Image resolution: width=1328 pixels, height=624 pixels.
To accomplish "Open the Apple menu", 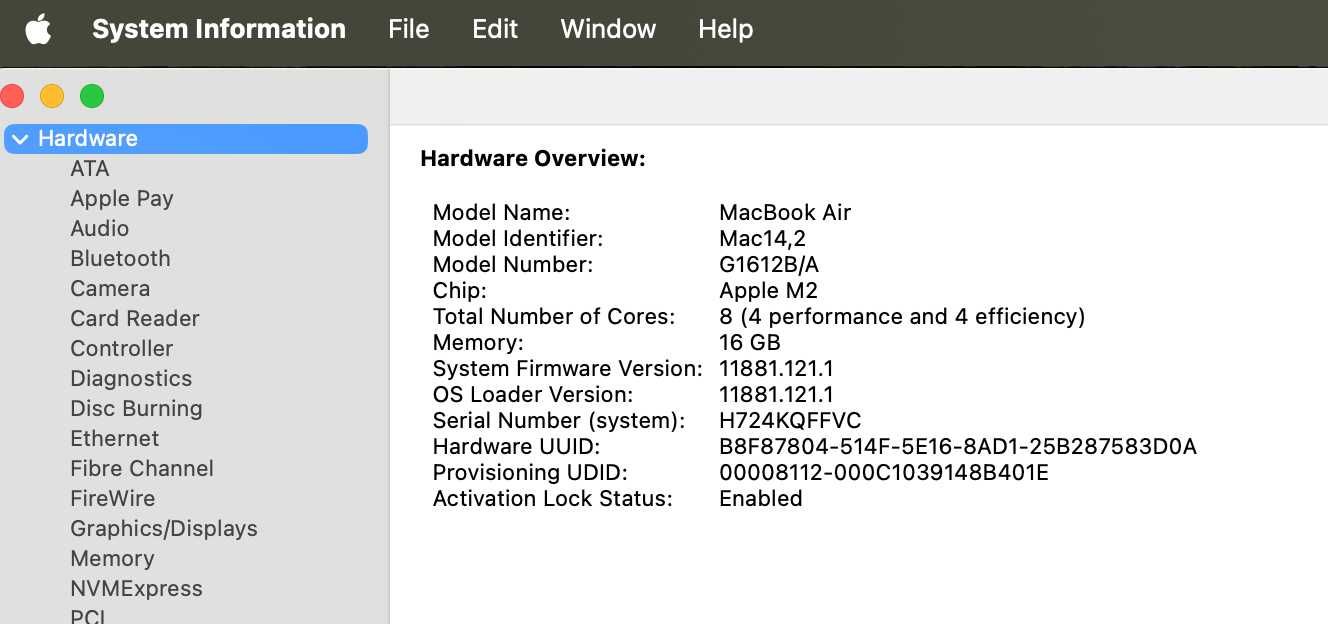I will pos(38,30).
